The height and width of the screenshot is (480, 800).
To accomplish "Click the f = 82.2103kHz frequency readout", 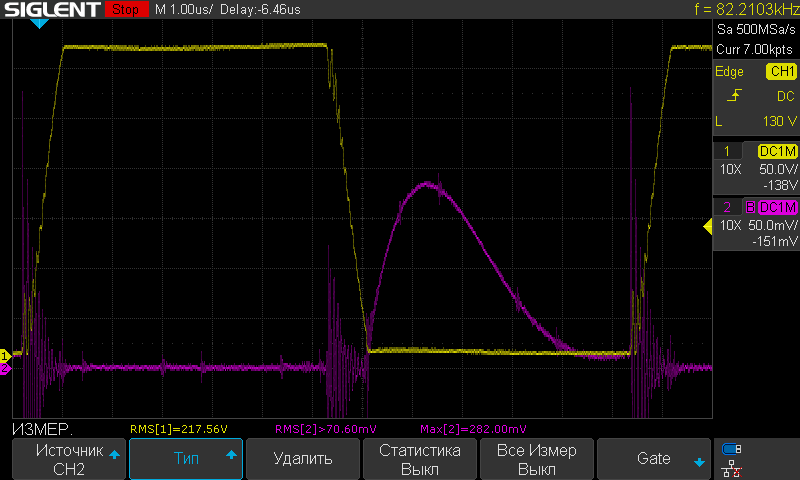I will 747,9.
